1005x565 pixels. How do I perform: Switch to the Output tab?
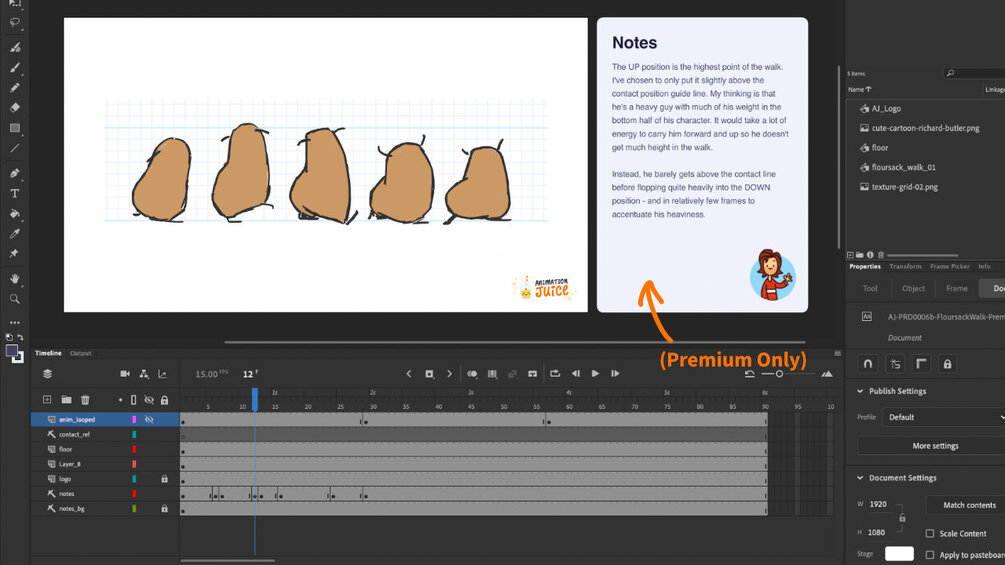coord(81,353)
